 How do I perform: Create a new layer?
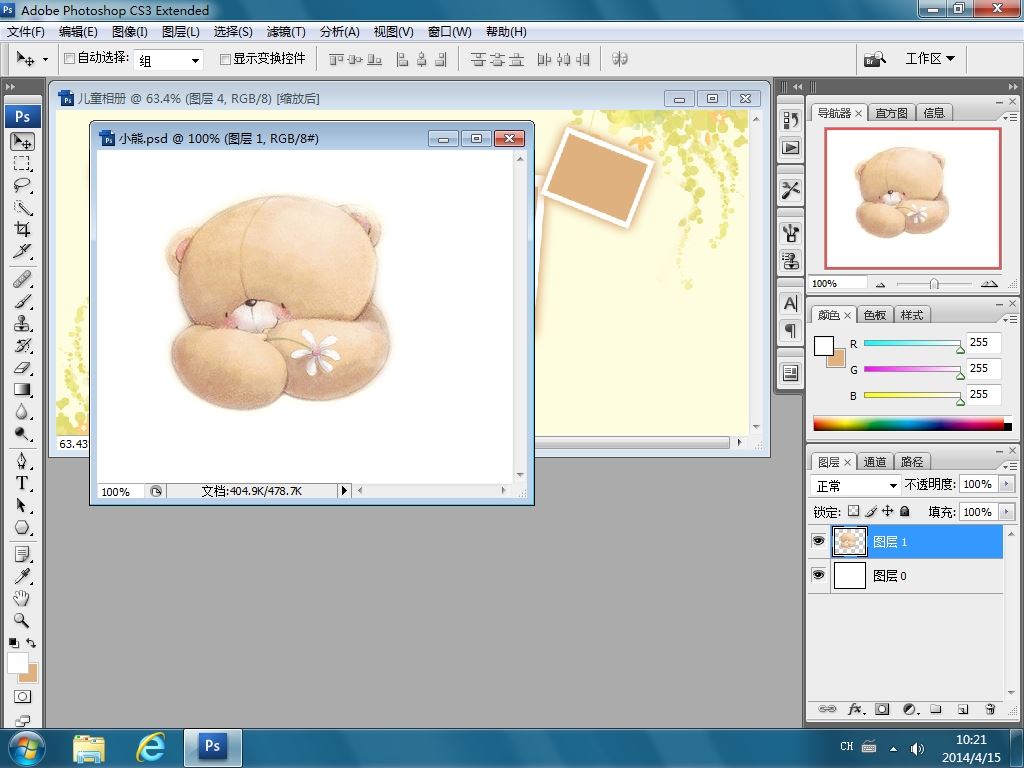(x=963, y=709)
